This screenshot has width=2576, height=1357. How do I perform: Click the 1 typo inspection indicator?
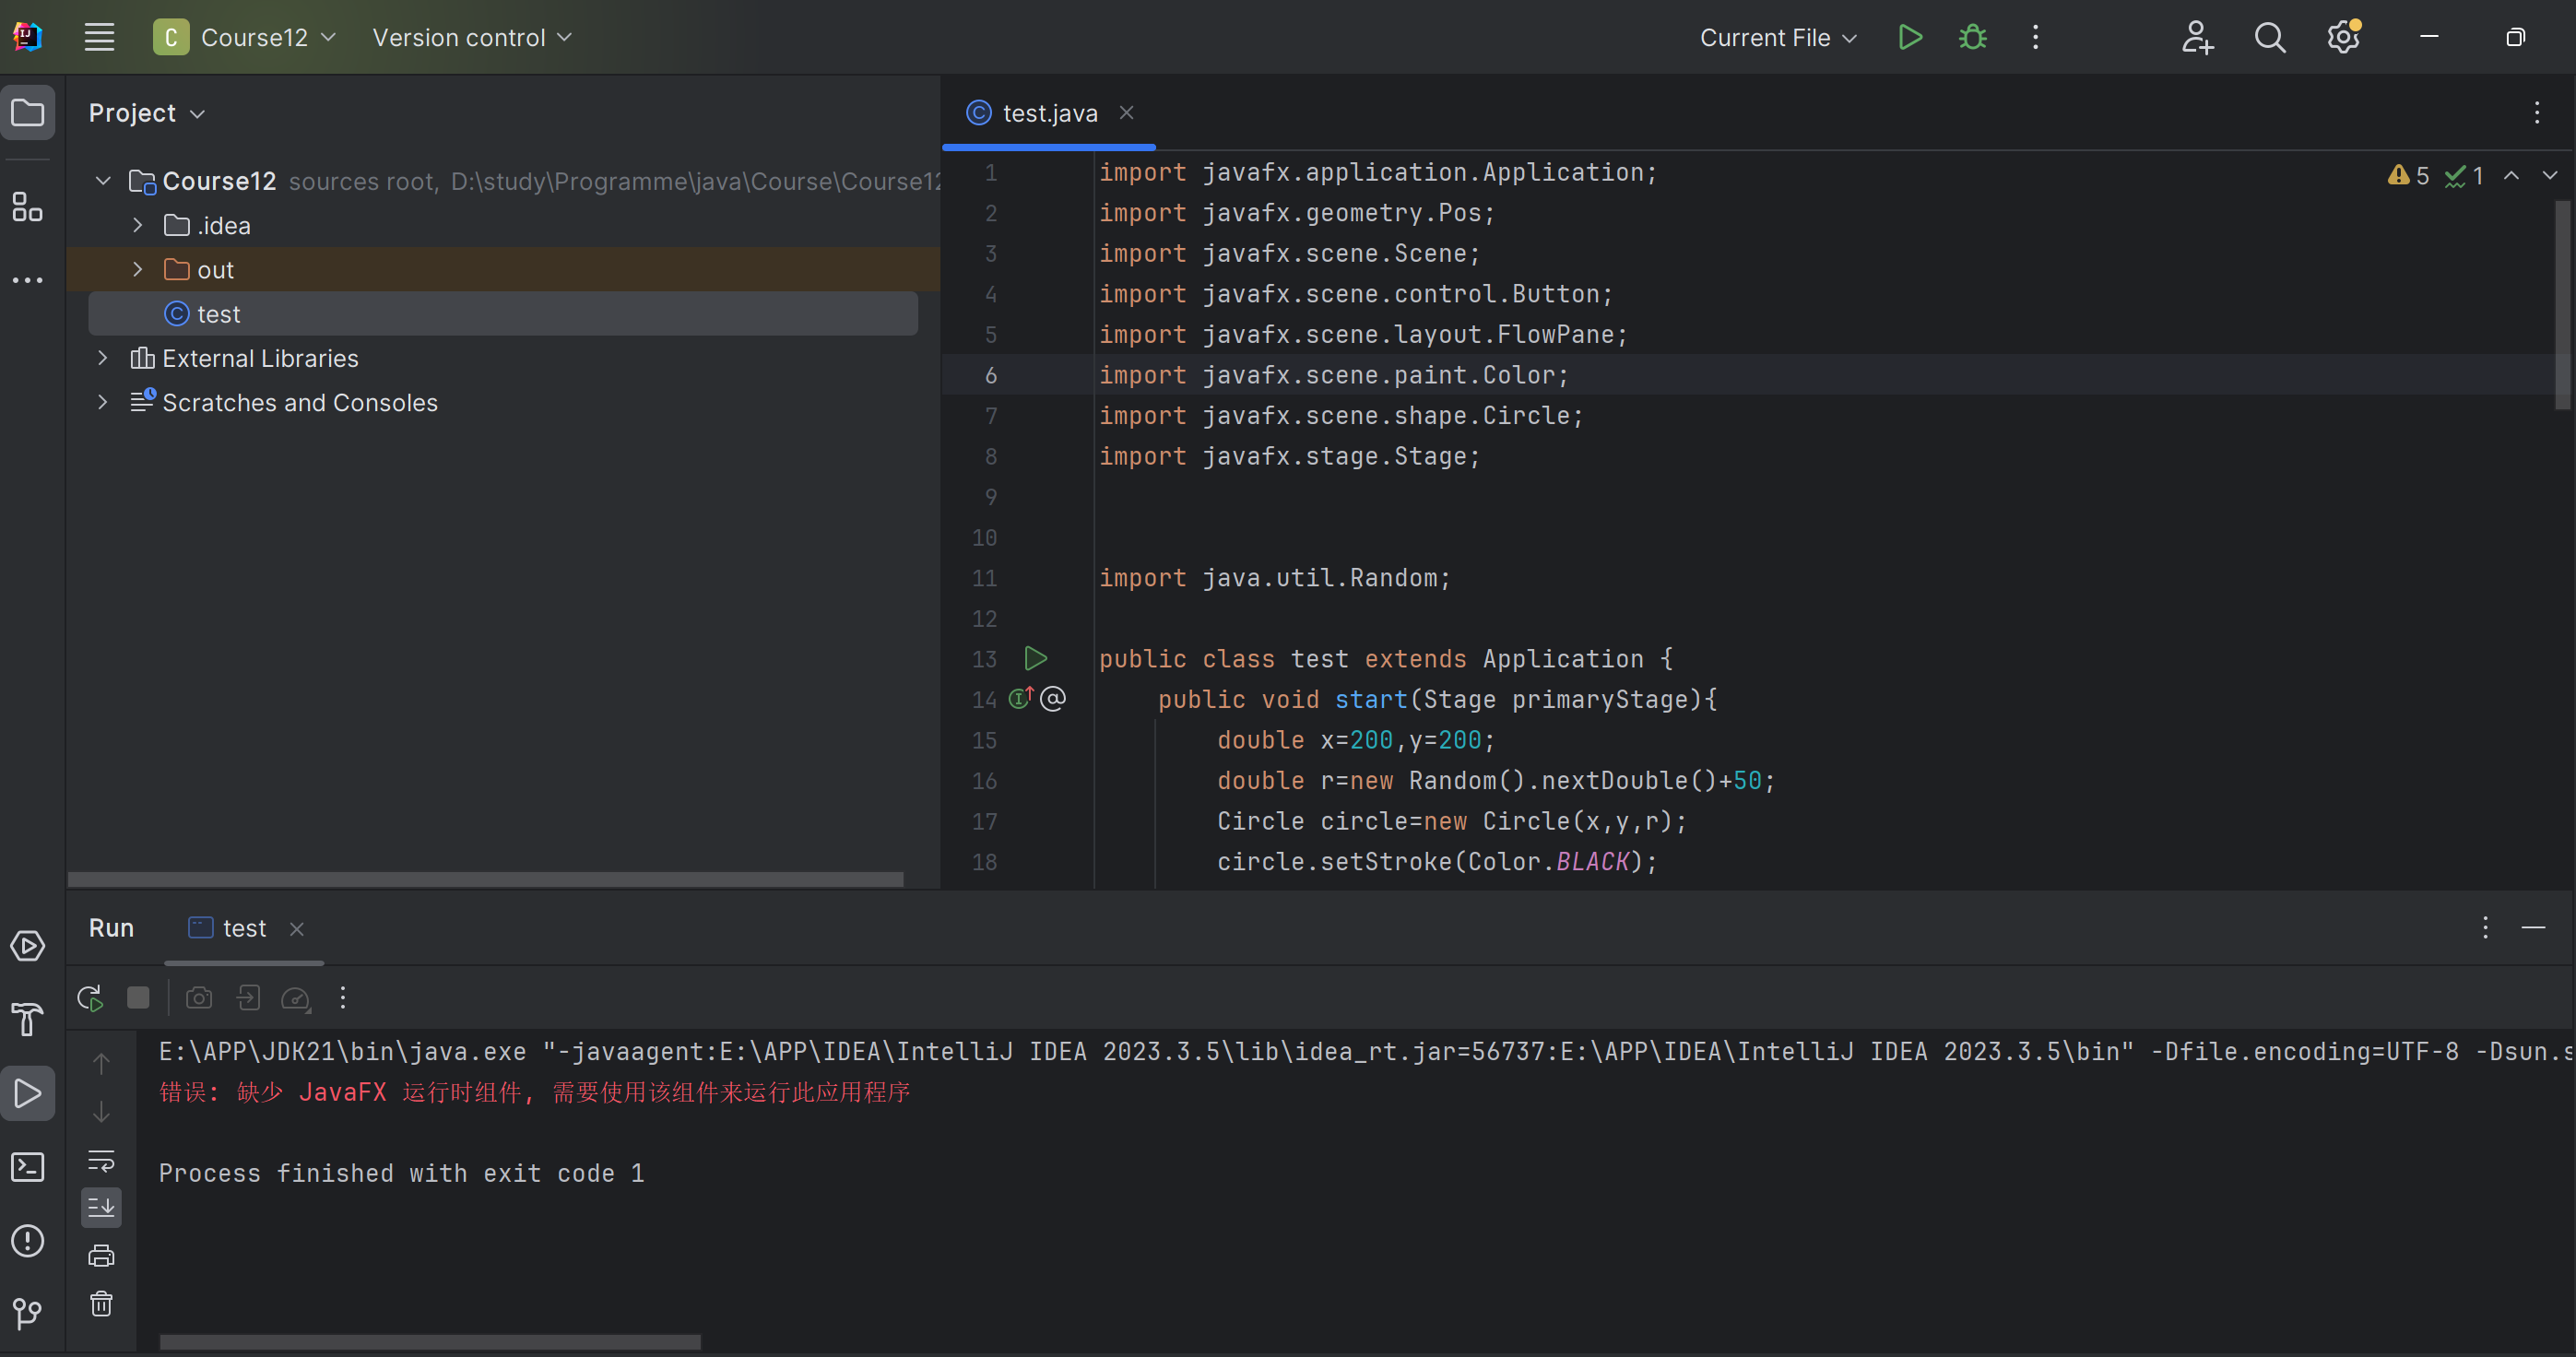tap(2465, 176)
